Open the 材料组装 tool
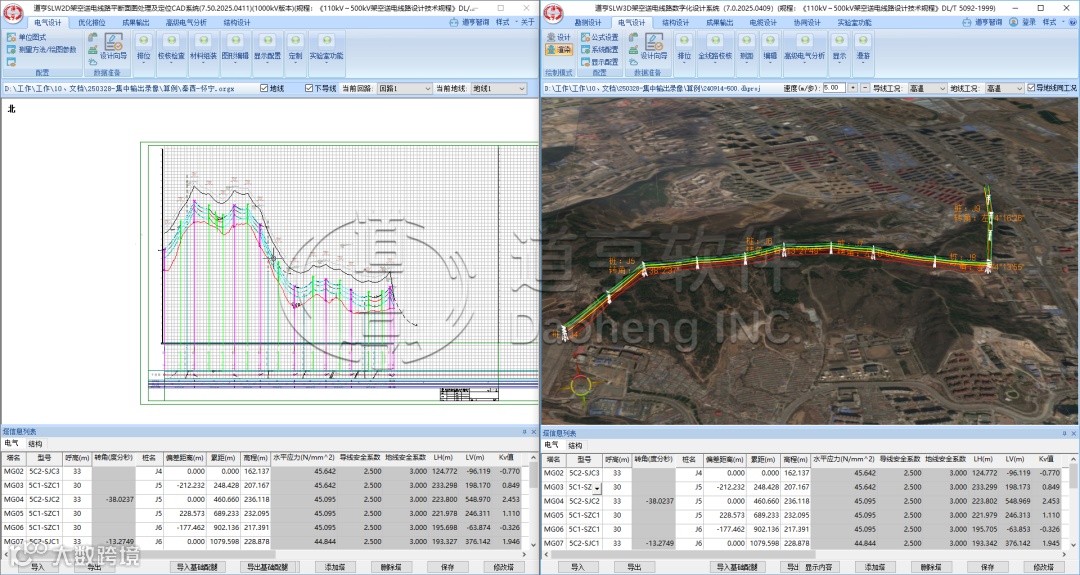Viewport: 1080px width, 575px height. click(203, 47)
